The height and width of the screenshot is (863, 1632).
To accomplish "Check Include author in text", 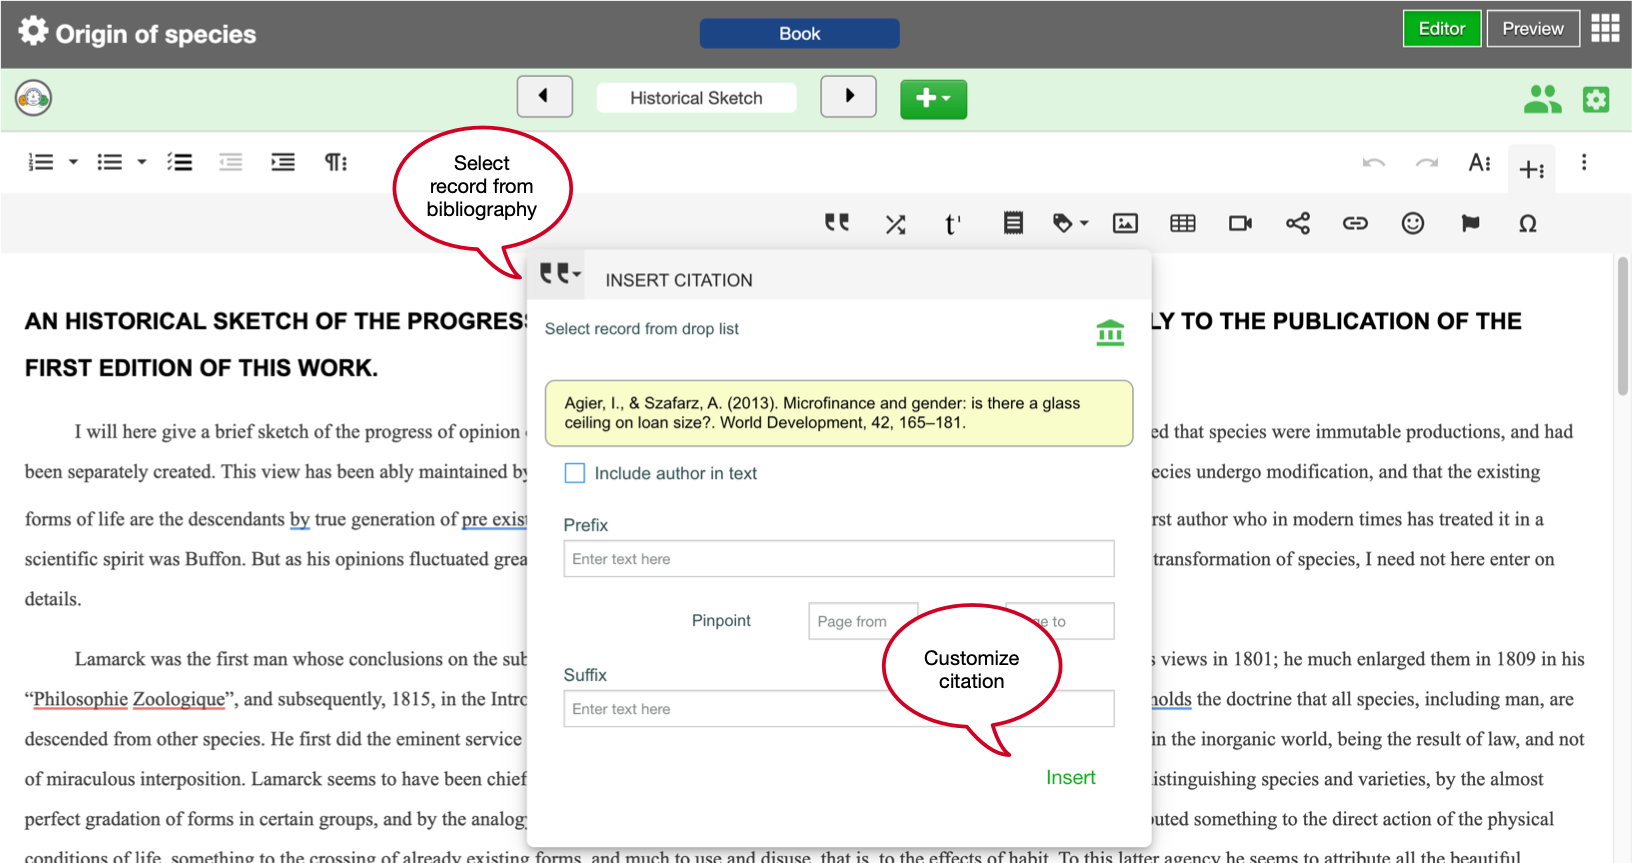I will click(575, 473).
